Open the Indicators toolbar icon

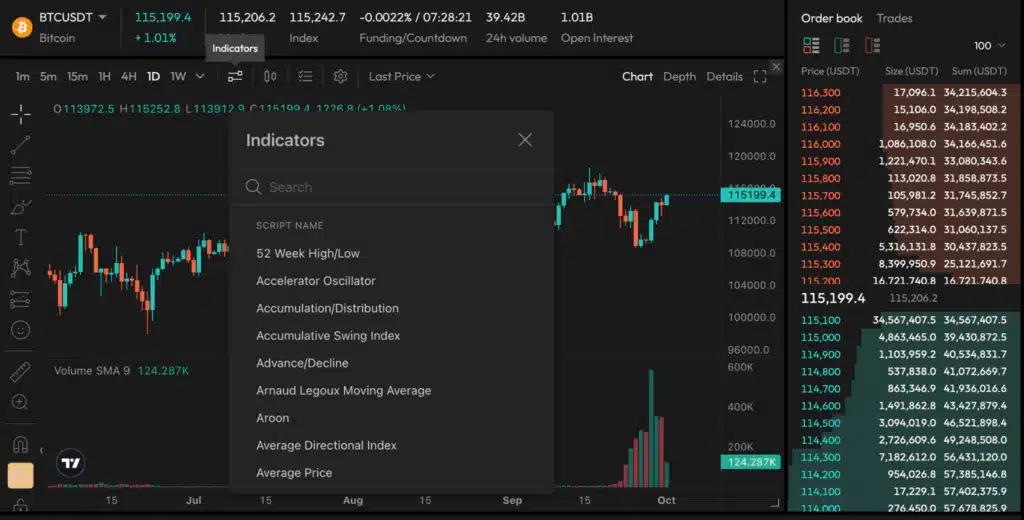[x=235, y=76]
